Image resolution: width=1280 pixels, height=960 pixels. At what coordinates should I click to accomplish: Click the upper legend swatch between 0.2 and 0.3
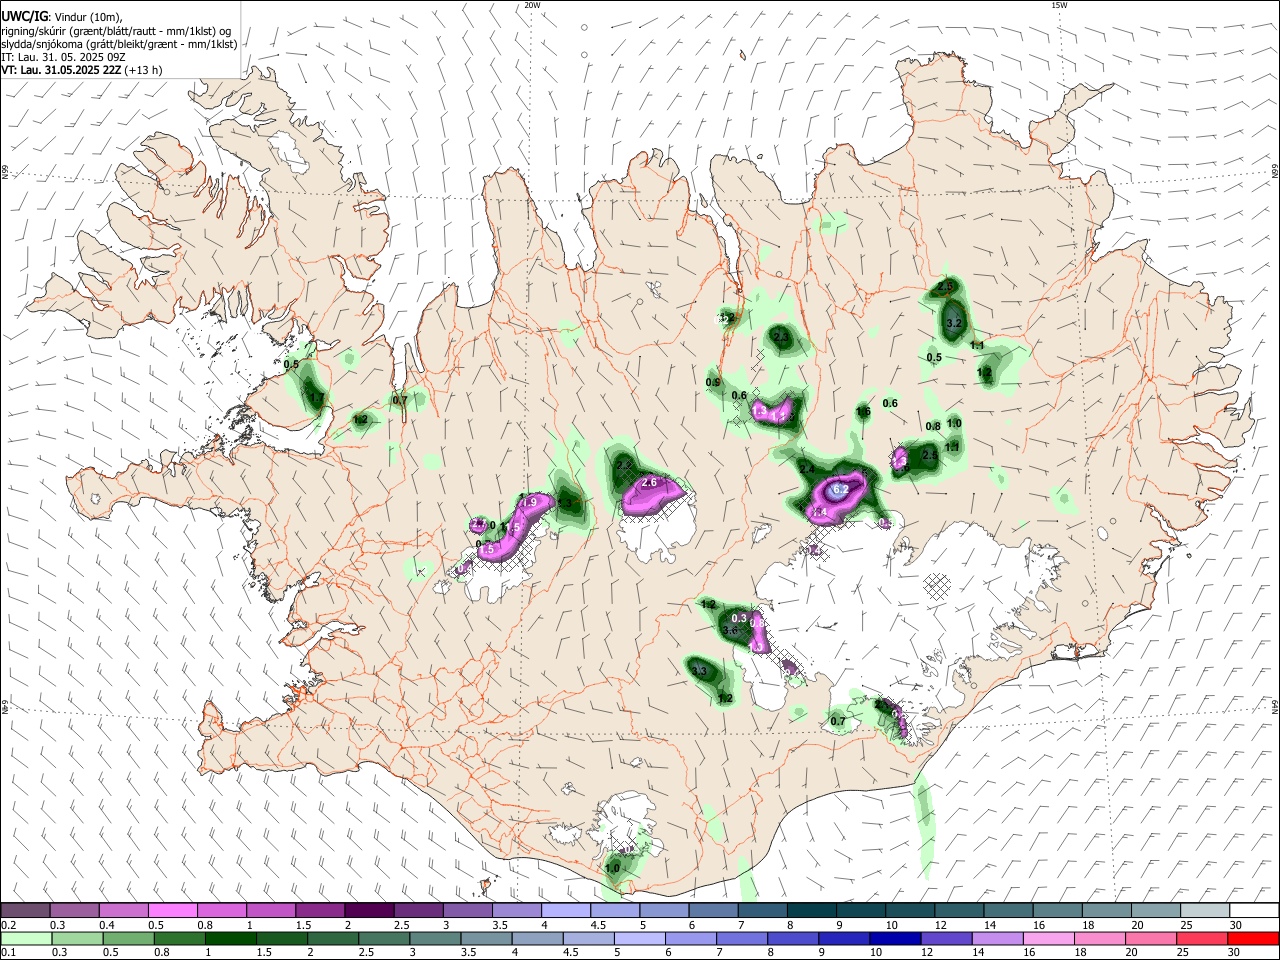coord(27,911)
